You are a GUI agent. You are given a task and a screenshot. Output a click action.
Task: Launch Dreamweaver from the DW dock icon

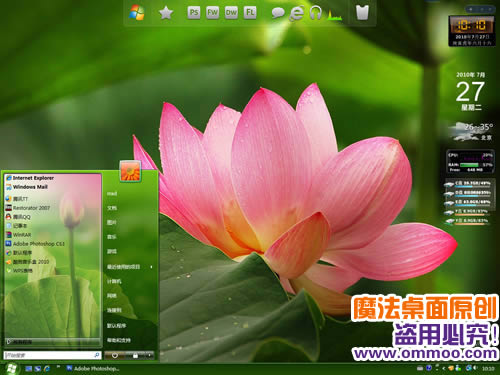tap(231, 13)
